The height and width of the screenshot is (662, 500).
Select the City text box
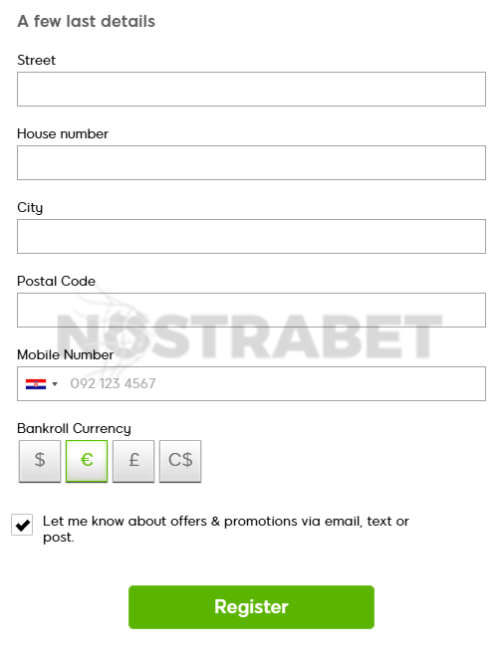point(251,236)
